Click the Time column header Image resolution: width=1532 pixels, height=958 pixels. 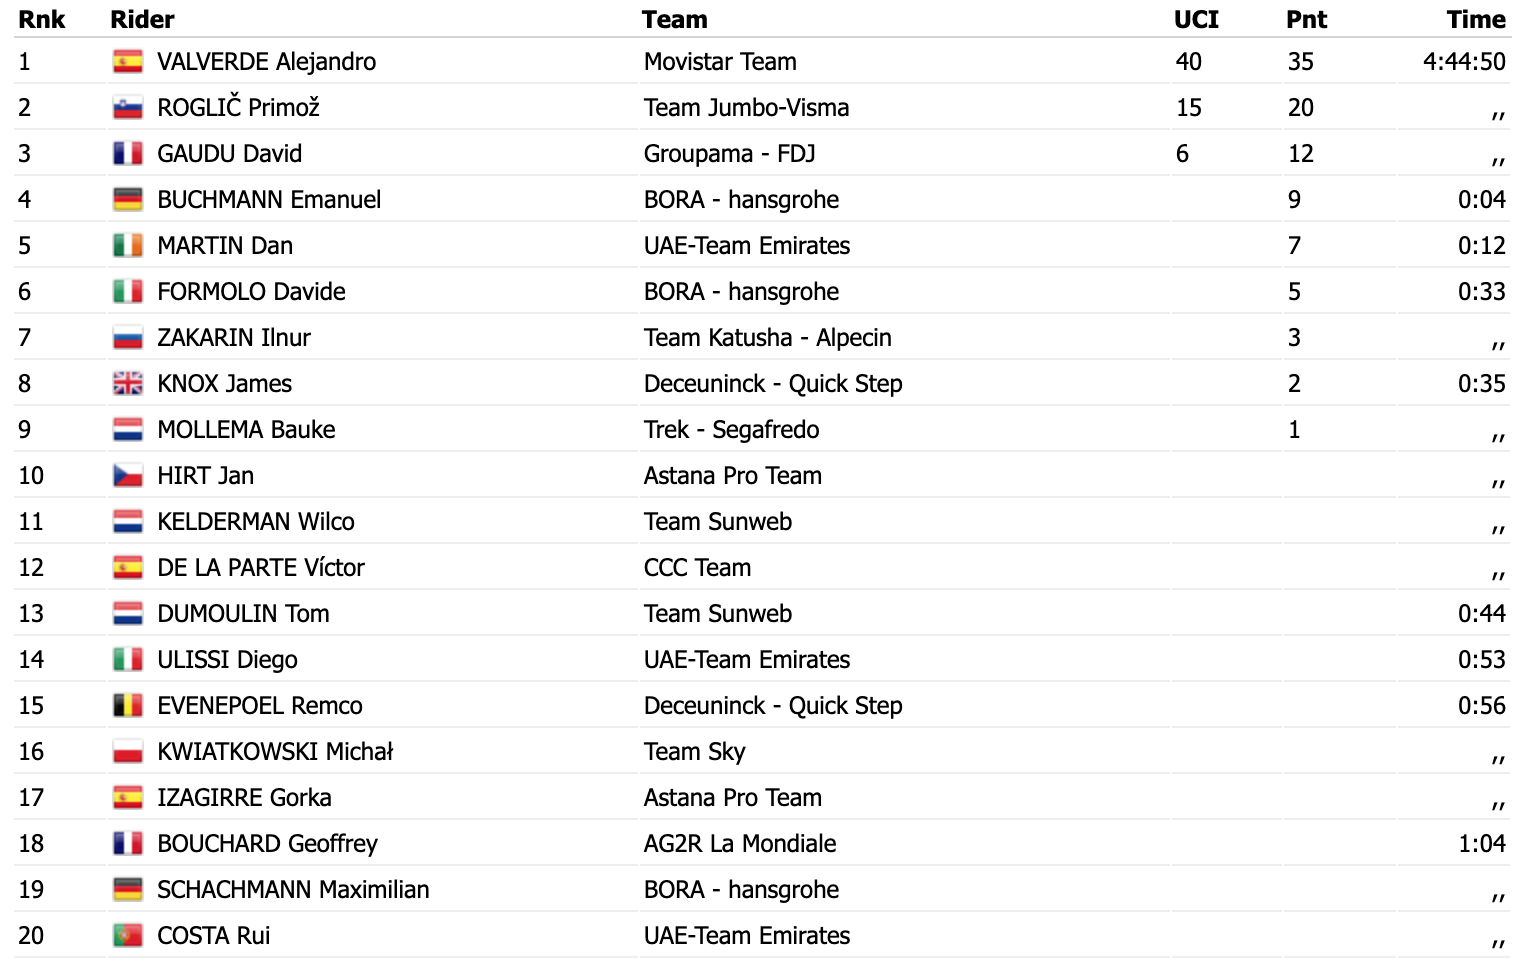(1475, 19)
